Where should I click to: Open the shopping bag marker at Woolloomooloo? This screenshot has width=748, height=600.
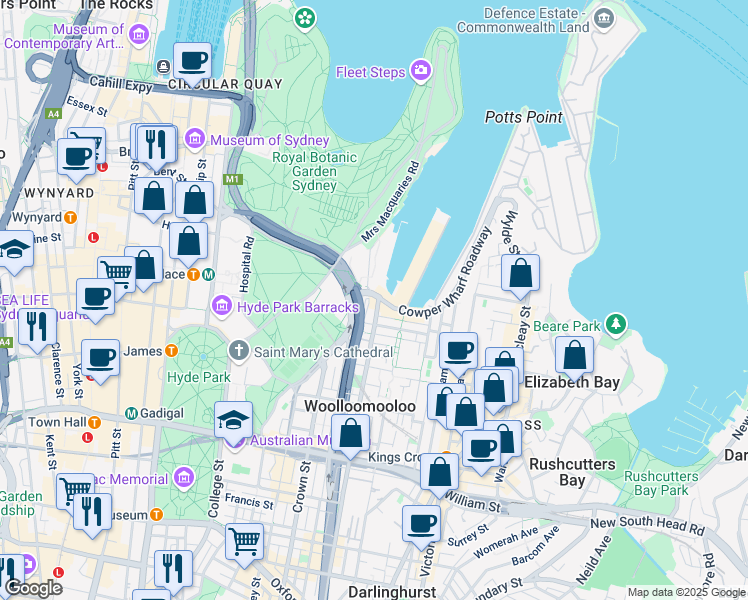coord(351,436)
